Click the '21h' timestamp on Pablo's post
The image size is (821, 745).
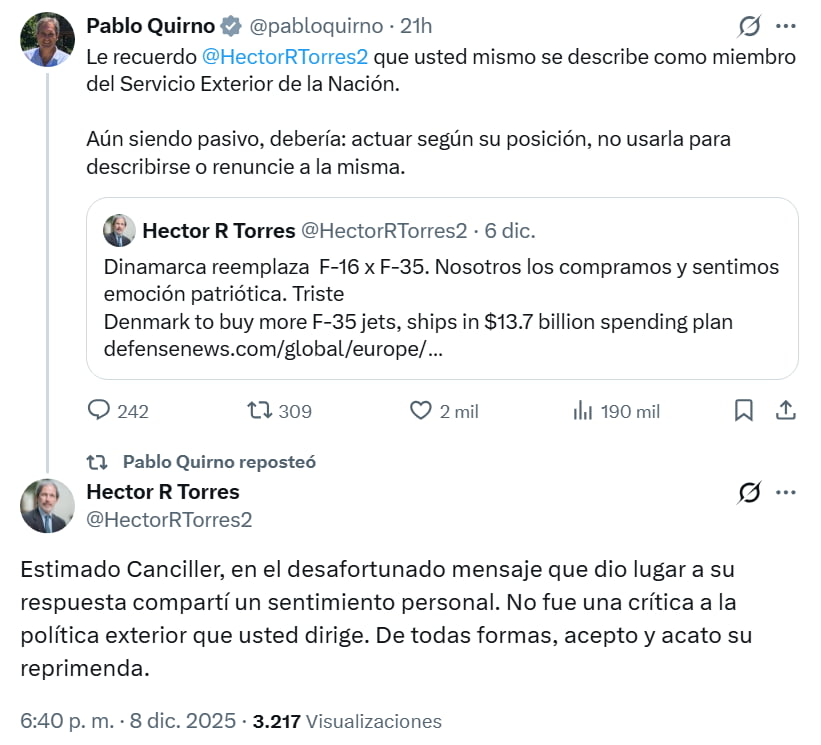point(417,27)
